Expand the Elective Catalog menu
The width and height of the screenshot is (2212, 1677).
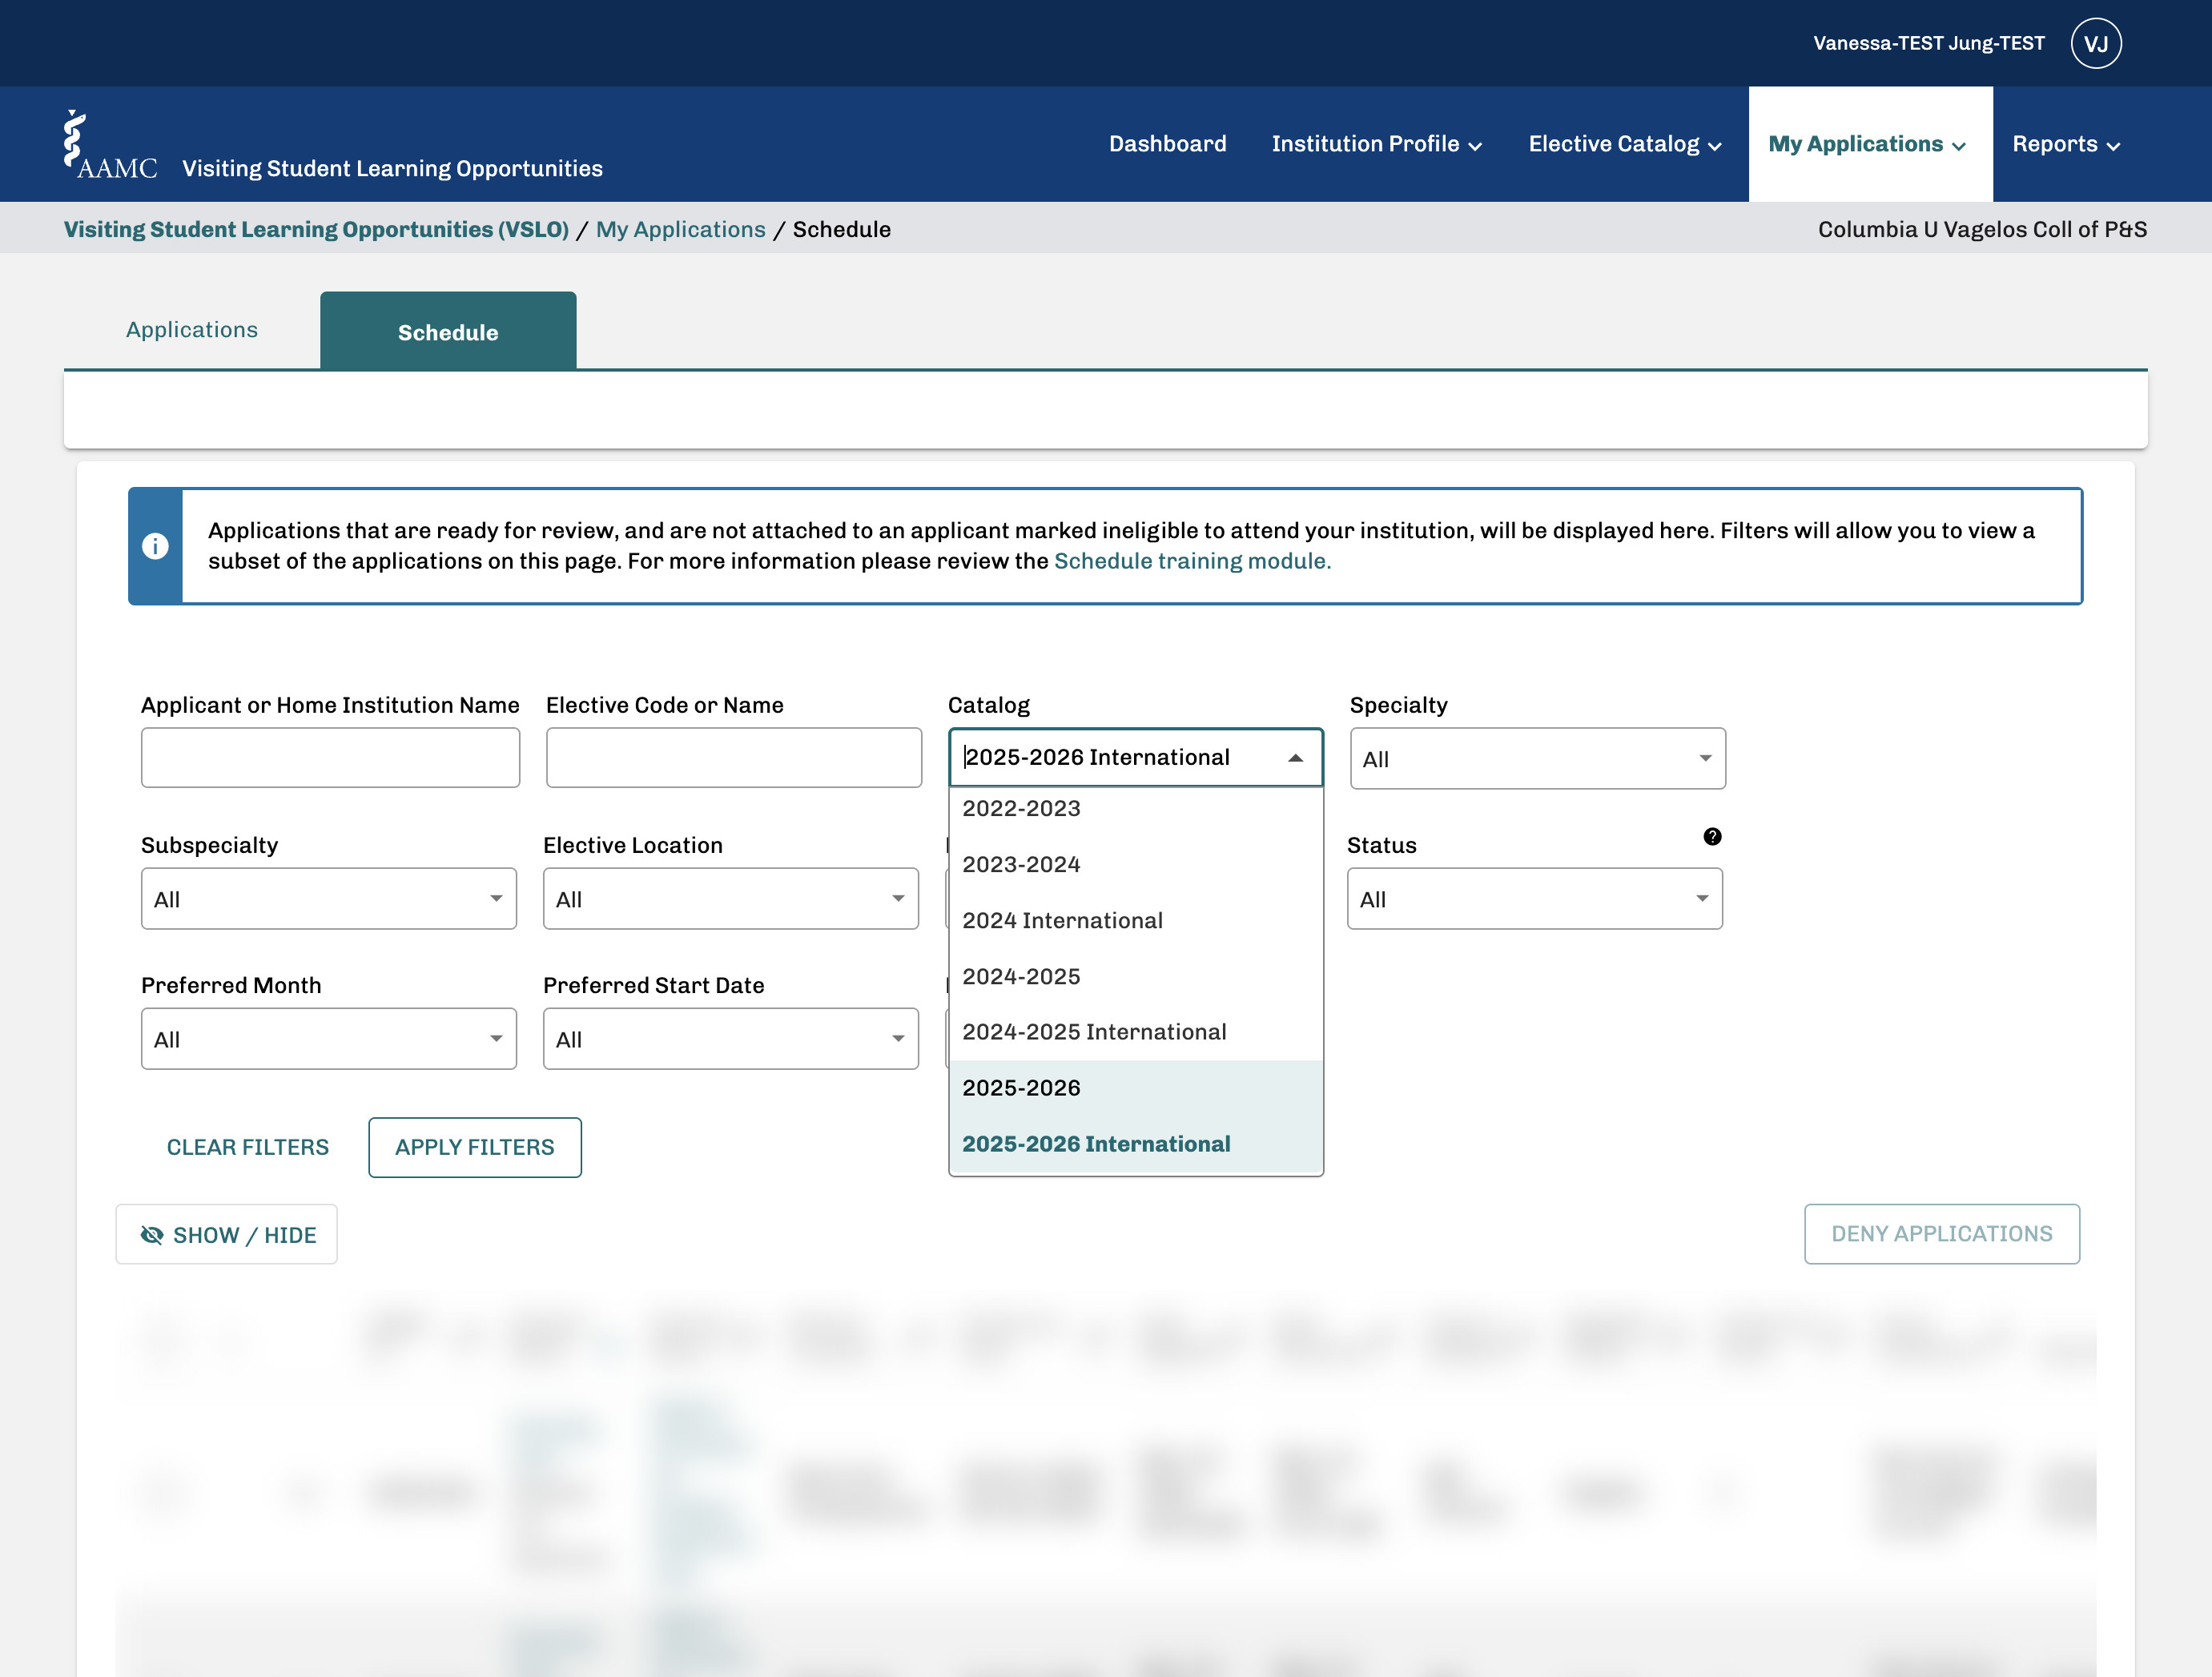coord(1624,144)
